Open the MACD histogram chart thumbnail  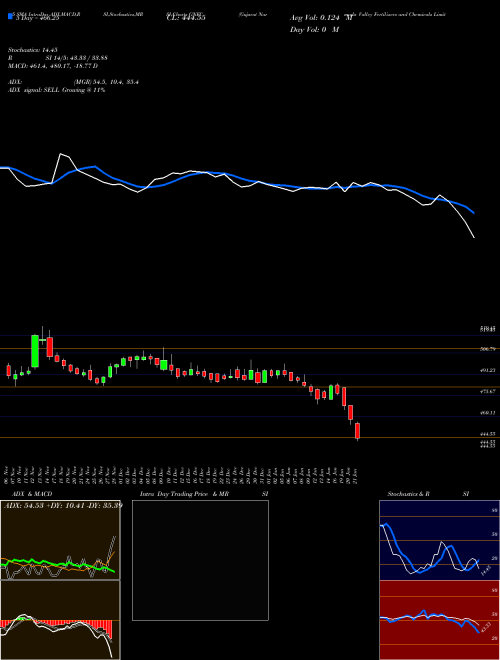pos(60,620)
